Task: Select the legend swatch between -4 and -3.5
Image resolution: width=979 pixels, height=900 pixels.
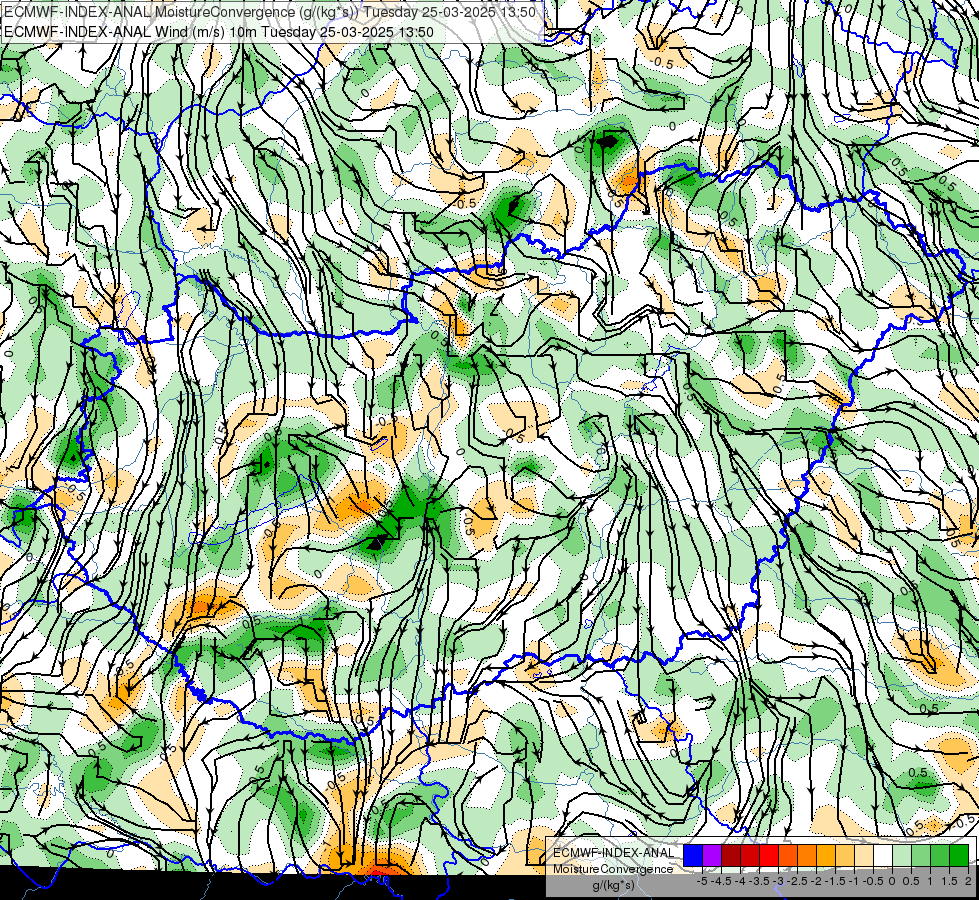Action: [750, 855]
